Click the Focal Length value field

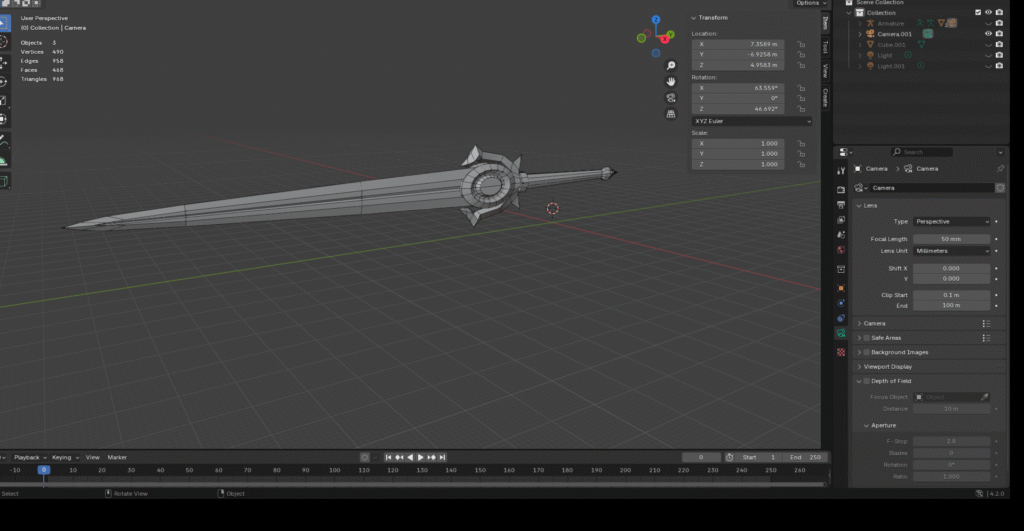(x=951, y=239)
